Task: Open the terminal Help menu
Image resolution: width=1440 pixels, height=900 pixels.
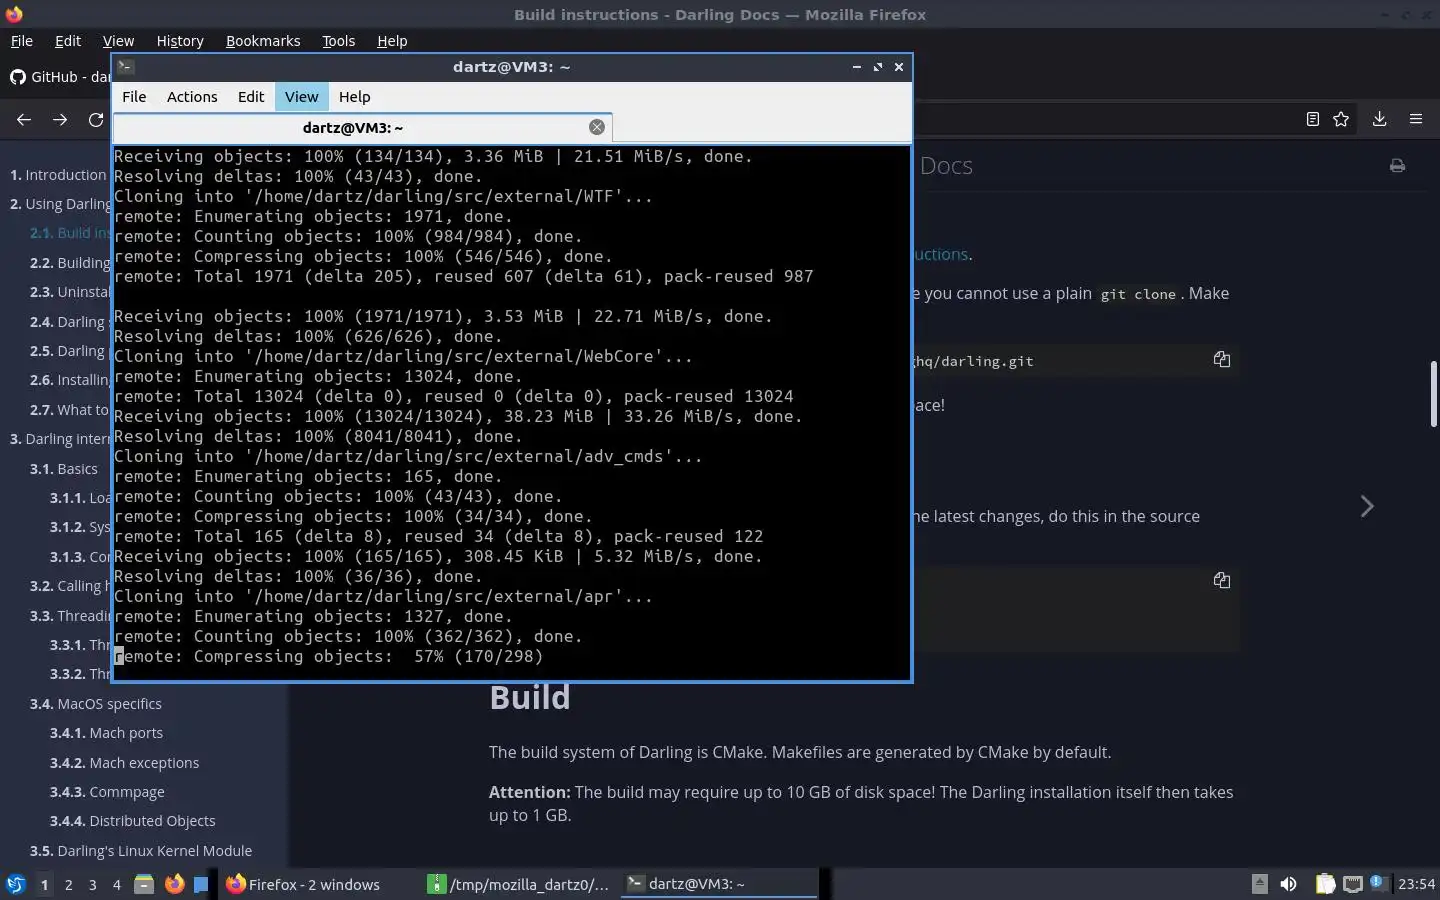Action: click(354, 97)
